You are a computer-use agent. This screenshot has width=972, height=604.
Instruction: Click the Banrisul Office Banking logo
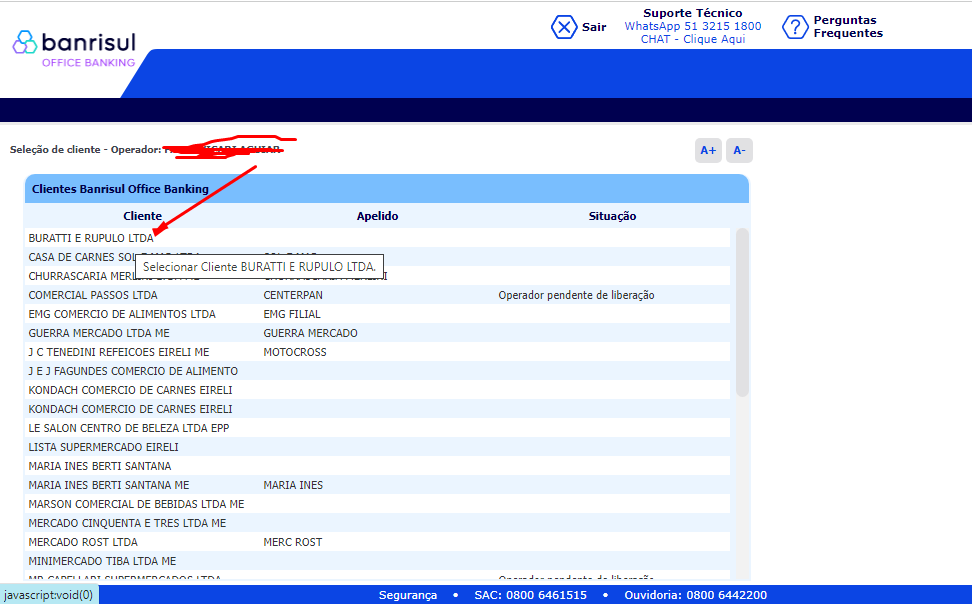coord(74,47)
